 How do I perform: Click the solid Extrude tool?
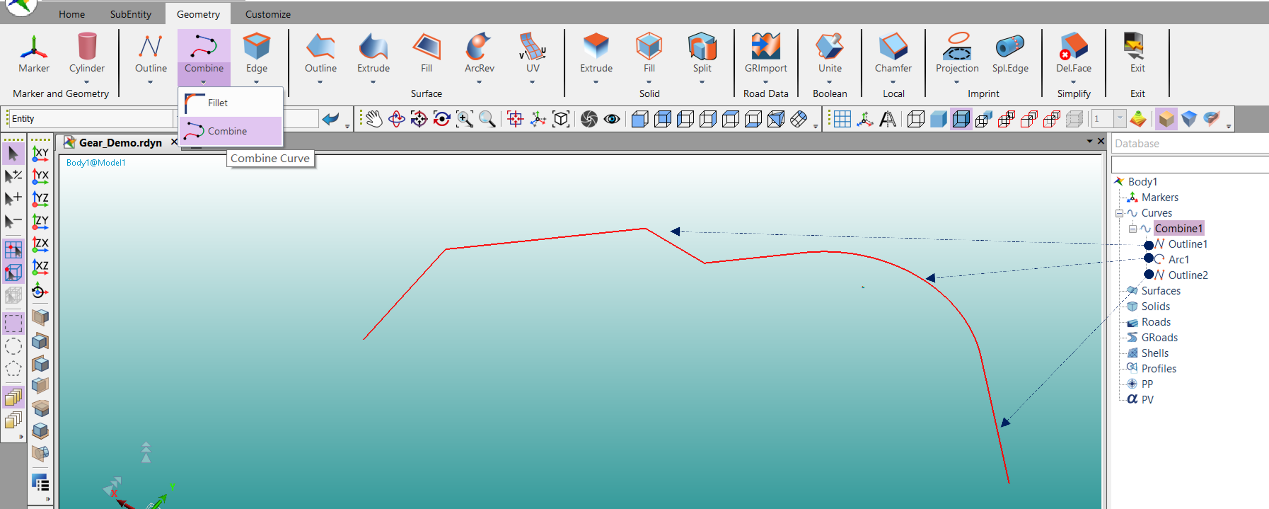coord(596,53)
